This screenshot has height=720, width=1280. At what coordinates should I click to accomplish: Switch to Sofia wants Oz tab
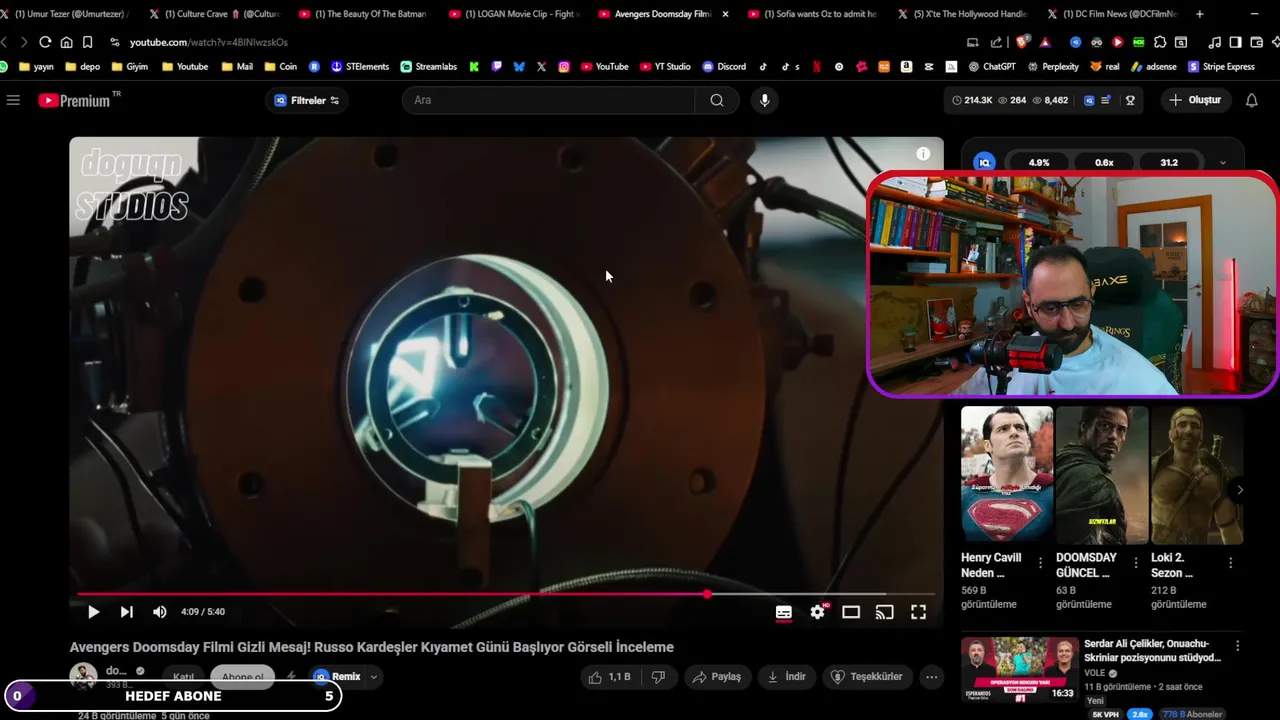[815, 14]
